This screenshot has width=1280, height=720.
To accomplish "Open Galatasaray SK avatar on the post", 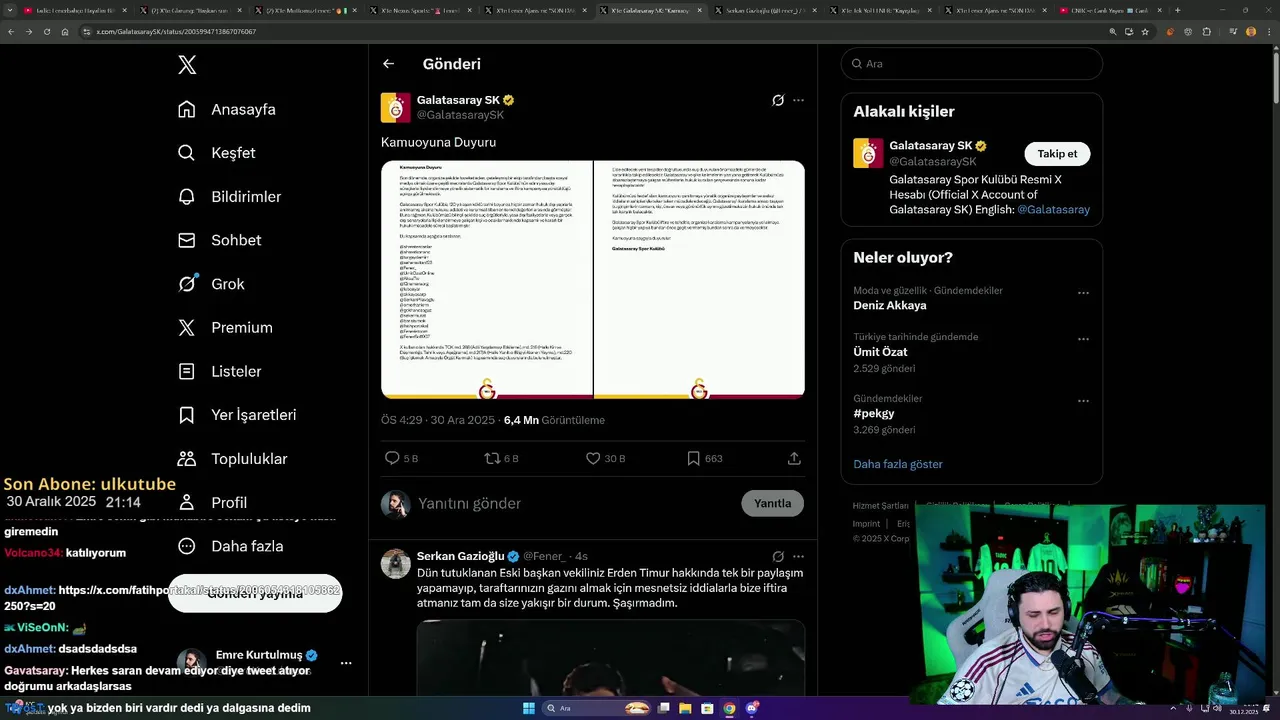I will pyautogui.click(x=396, y=107).
